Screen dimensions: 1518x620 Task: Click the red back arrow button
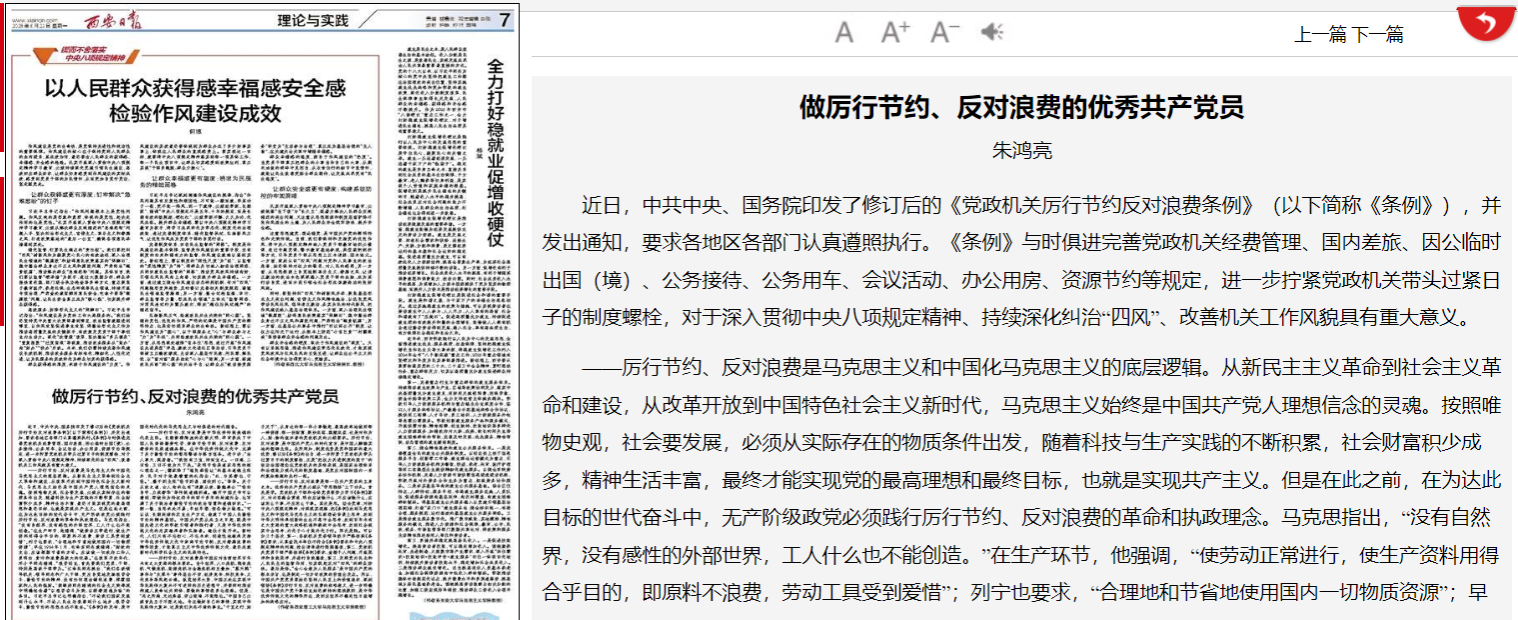click(x=1486, y=24)
